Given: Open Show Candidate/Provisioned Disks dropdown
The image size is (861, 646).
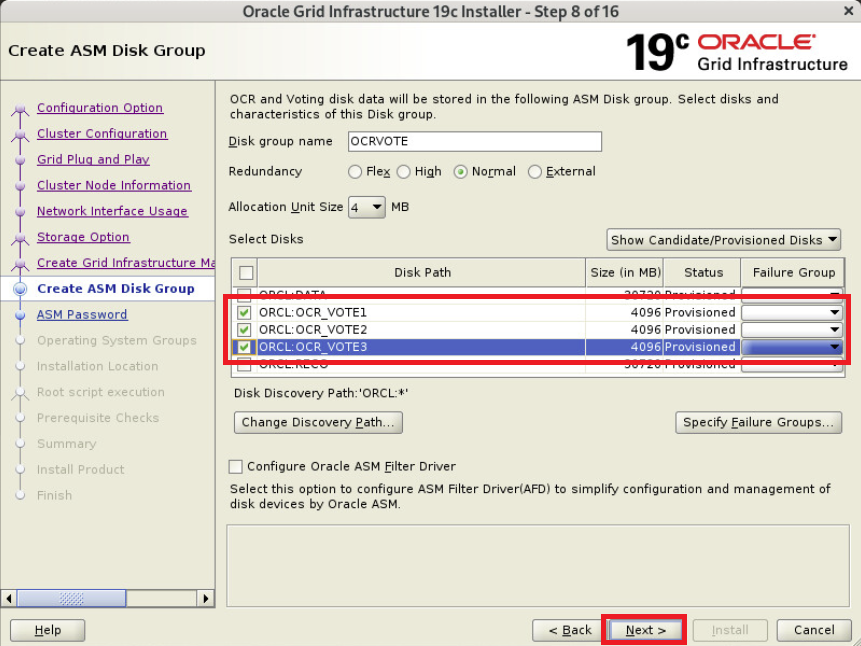Looking at the screenshot, I should [723, 240].
